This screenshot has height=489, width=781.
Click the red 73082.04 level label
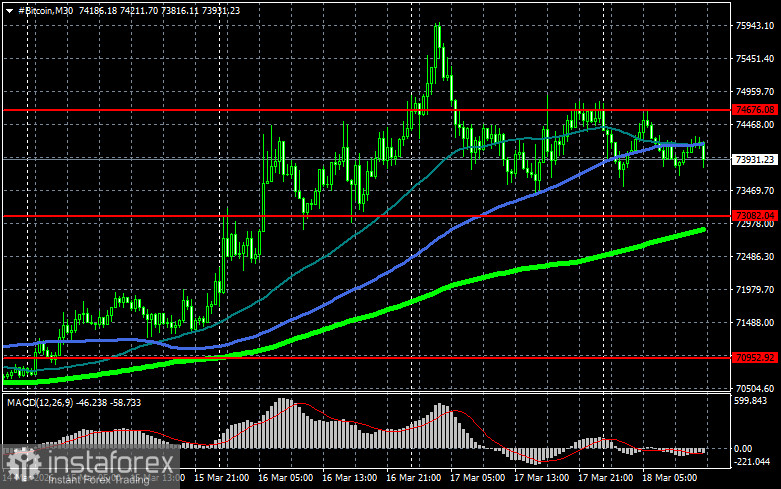[x=755, y=216]
